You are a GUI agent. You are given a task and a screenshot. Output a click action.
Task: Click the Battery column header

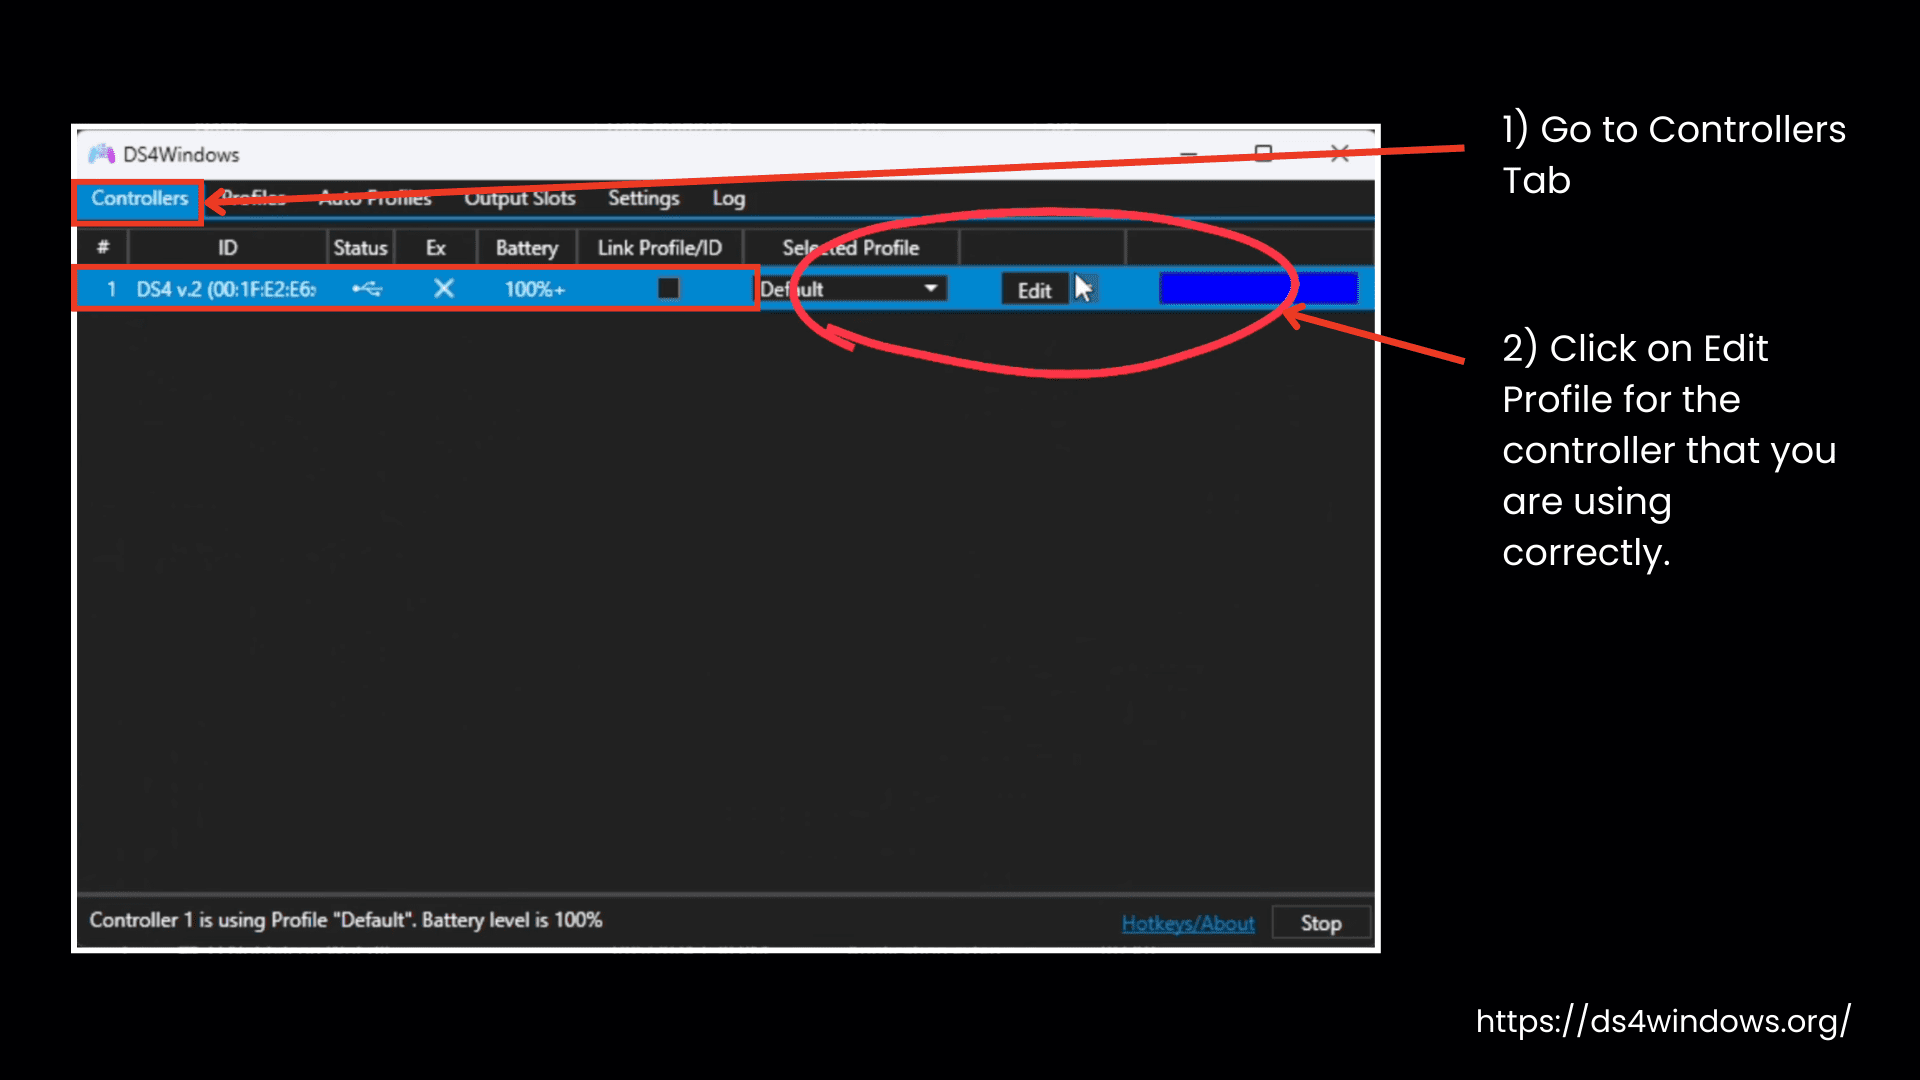[x=526, y=248]
